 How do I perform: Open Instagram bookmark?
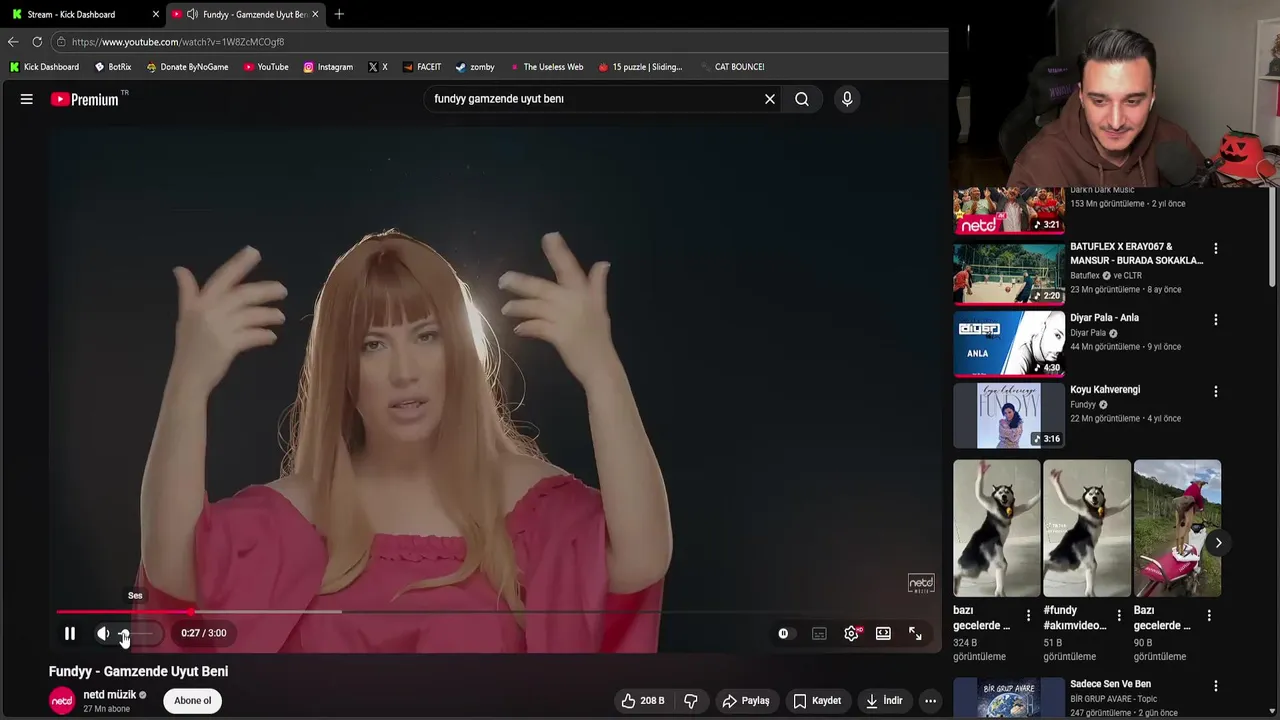tap(328, 67)
